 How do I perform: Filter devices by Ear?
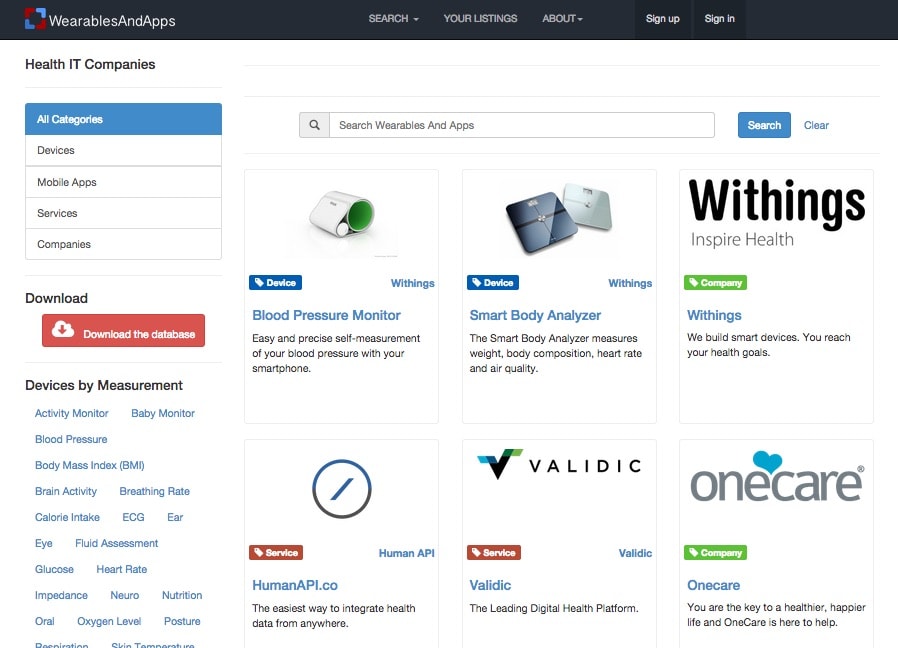click(175, 517)
